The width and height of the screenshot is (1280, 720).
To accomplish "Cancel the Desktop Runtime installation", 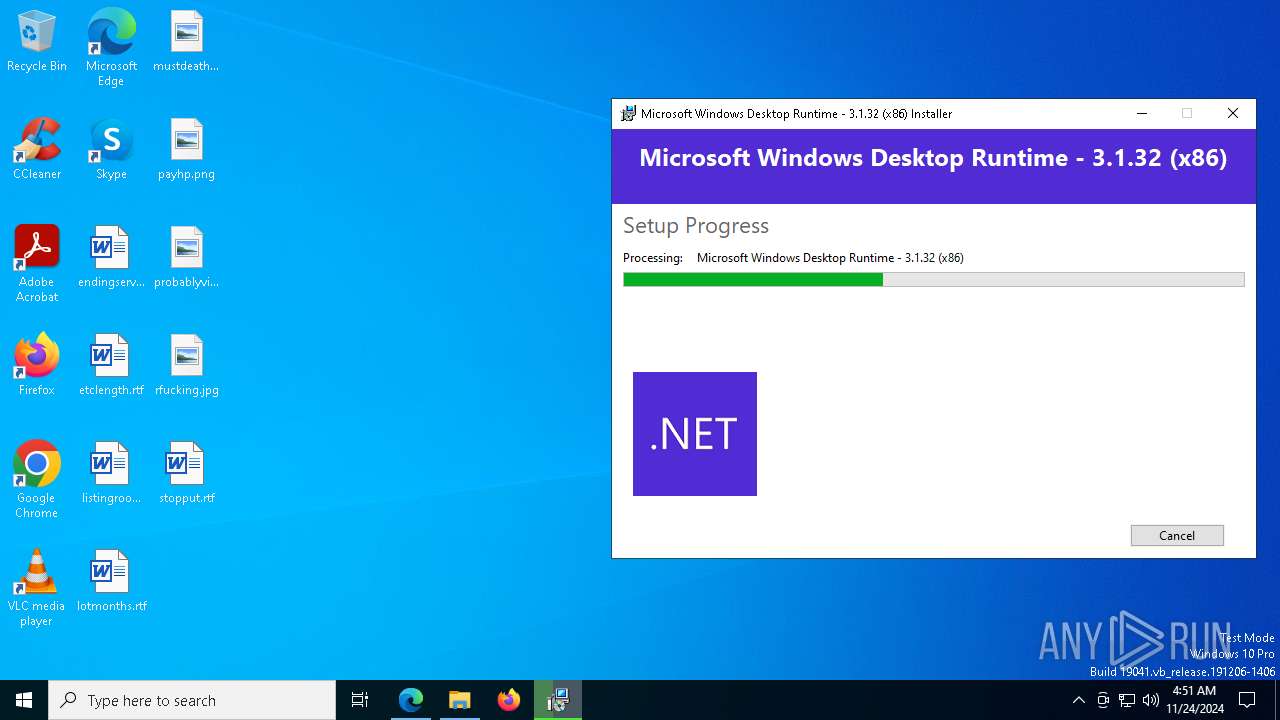I will click(1177, 536).
